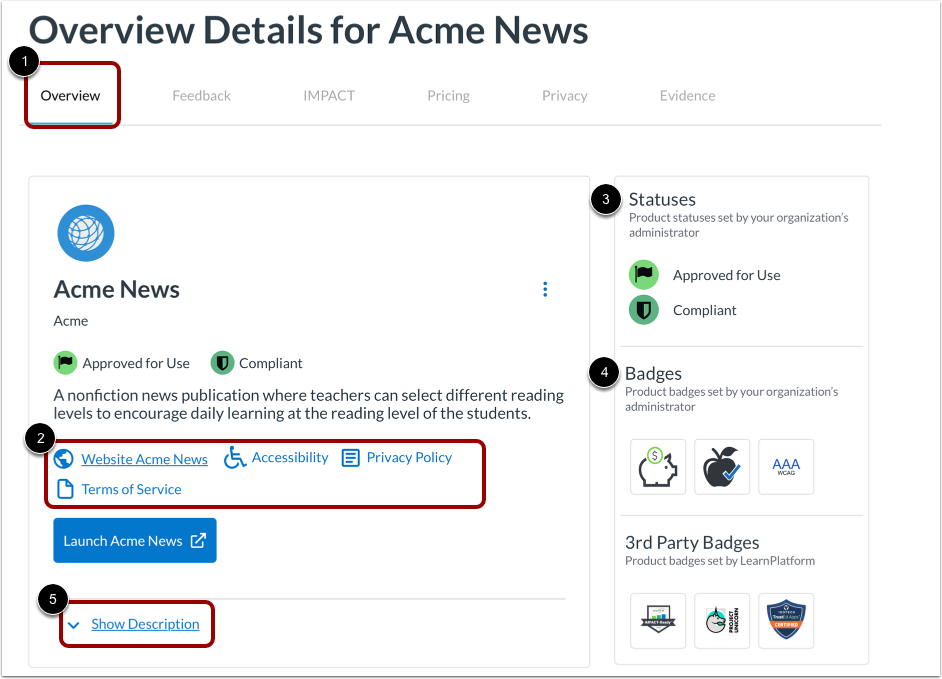Expand Show Description
Viewport: 942px width, 679px height.
point(145,624)
